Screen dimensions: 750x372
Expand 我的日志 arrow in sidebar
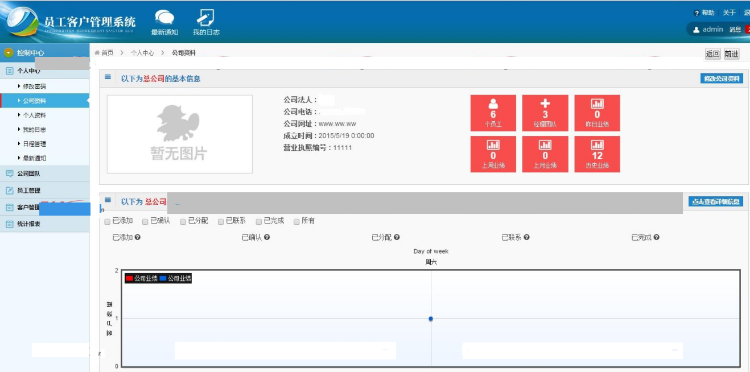pyautogui.click(x=19, y=129)
